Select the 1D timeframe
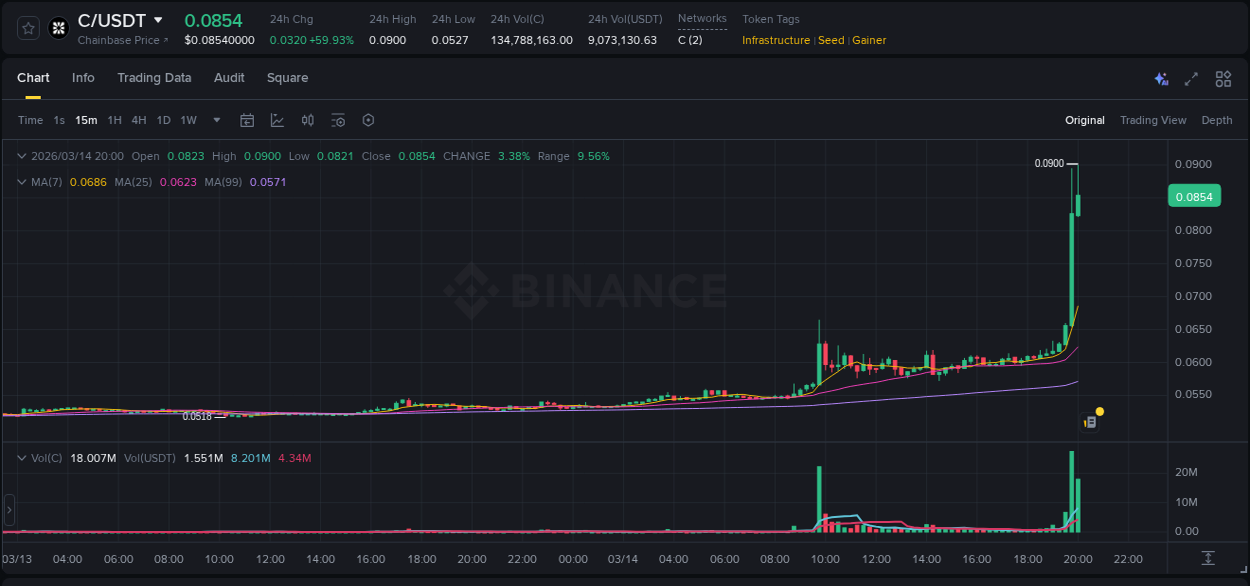1250x586 pixels. [x=163, y=120]
